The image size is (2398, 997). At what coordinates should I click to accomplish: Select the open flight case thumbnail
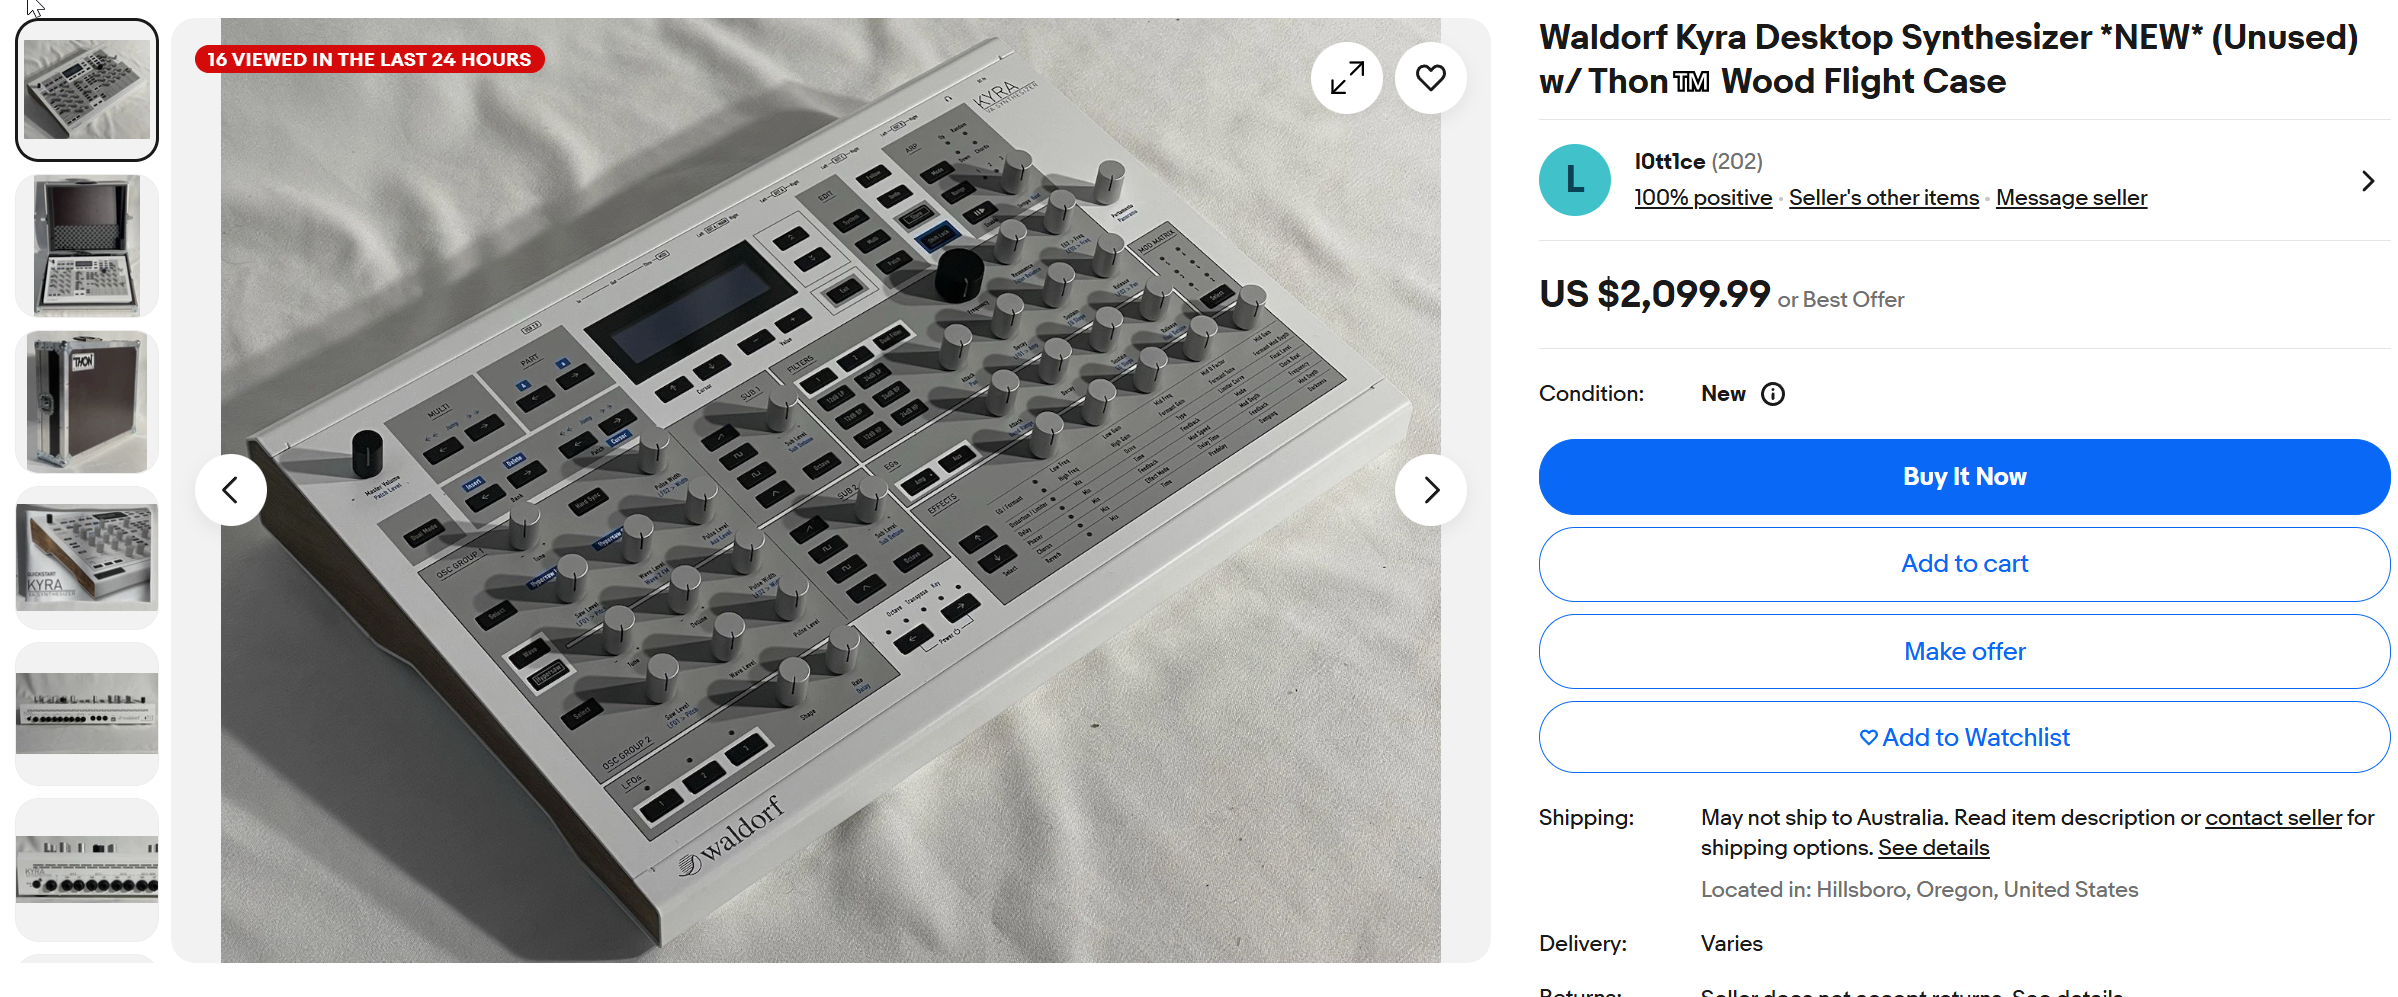pos(87,246)
